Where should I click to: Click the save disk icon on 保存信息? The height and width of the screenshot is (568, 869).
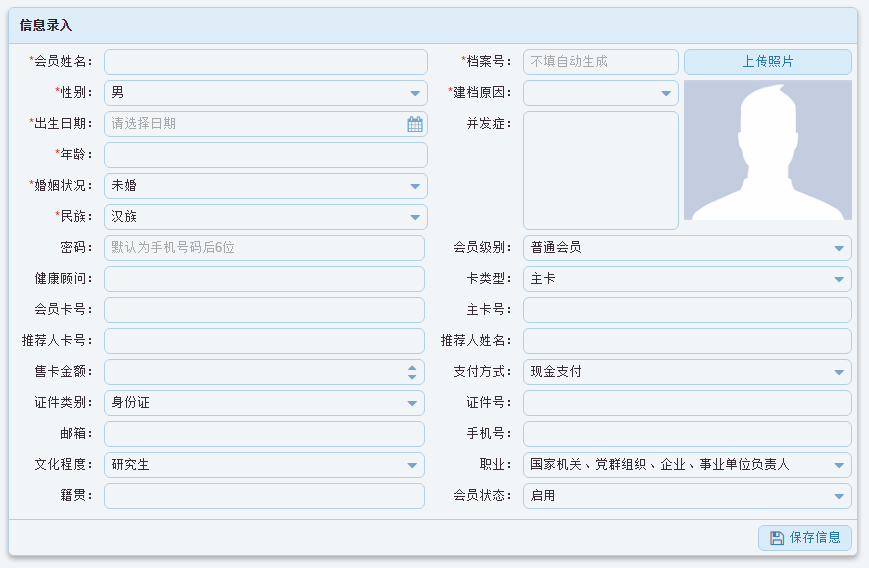coord(776,538)
